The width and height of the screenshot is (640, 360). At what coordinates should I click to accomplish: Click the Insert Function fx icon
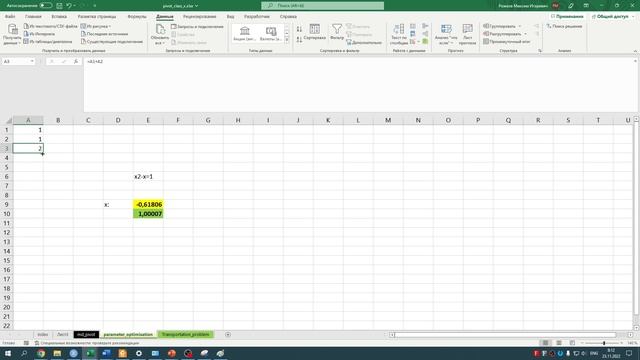point(76,61)
